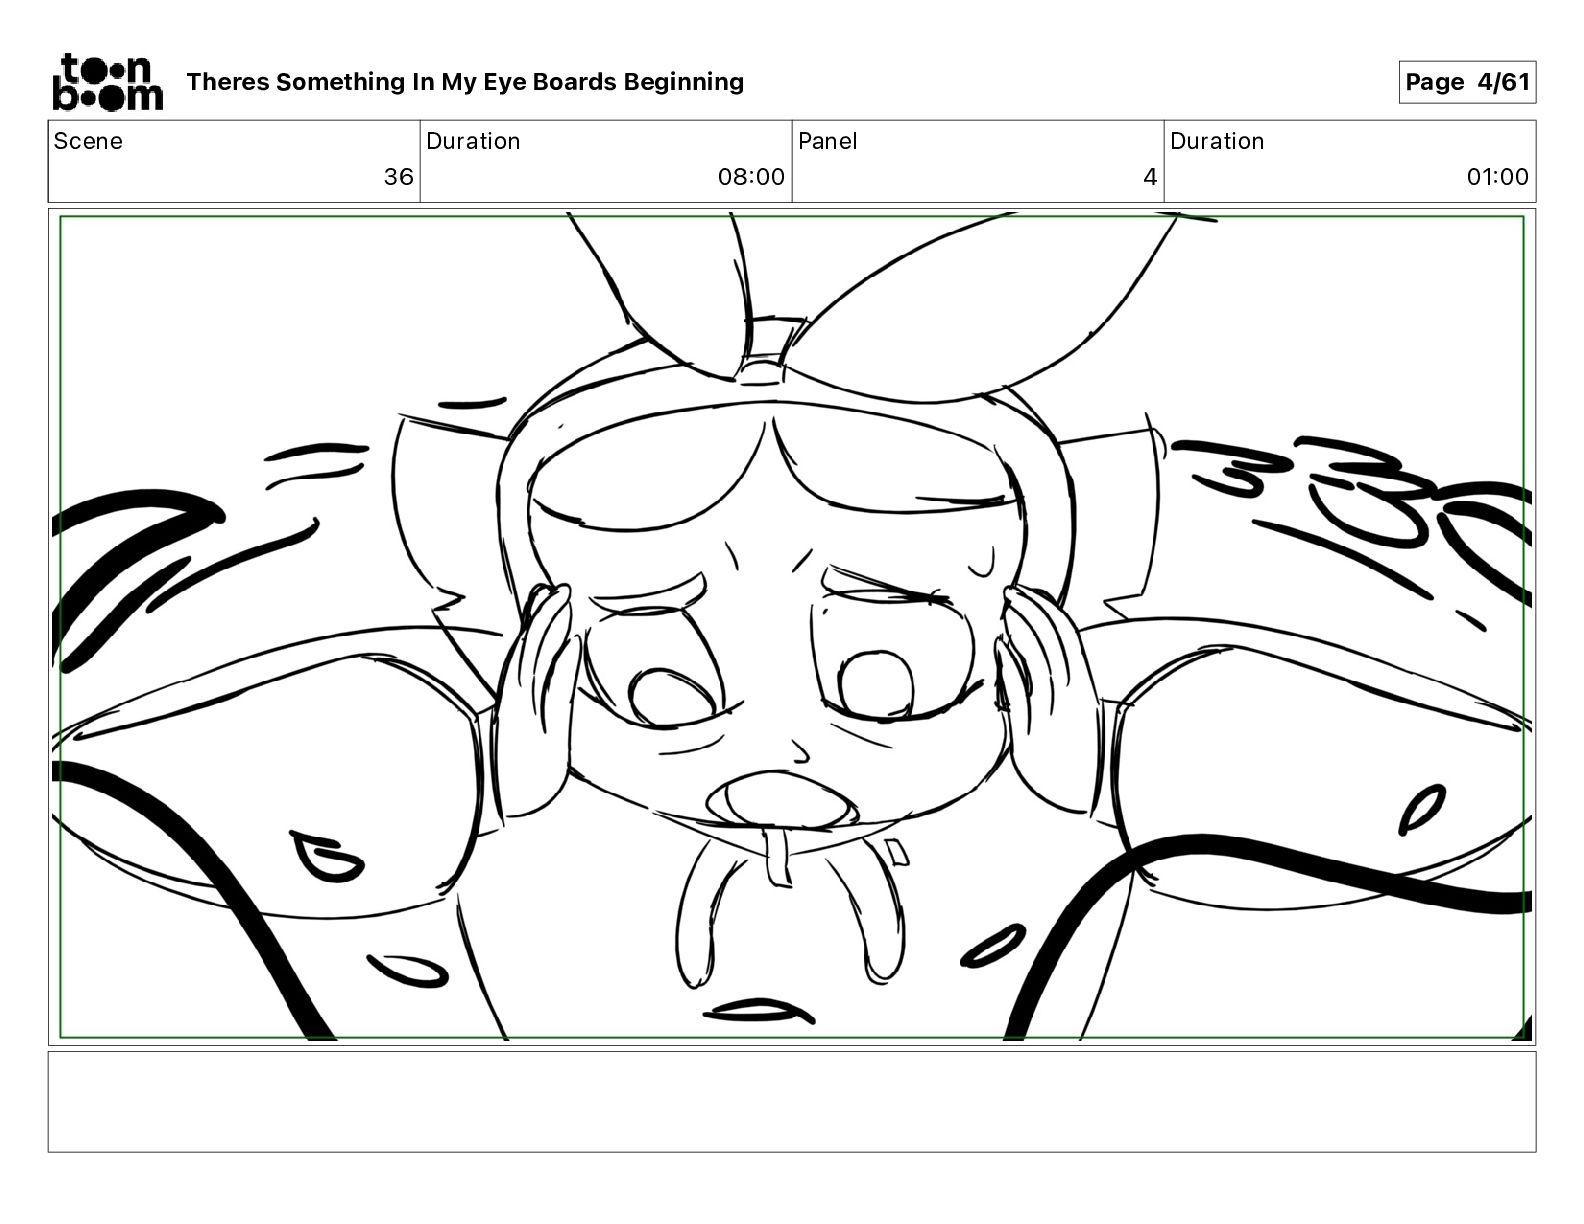
Task: Click the empty notes box below the panel
Action: (x=792, y=1101)
